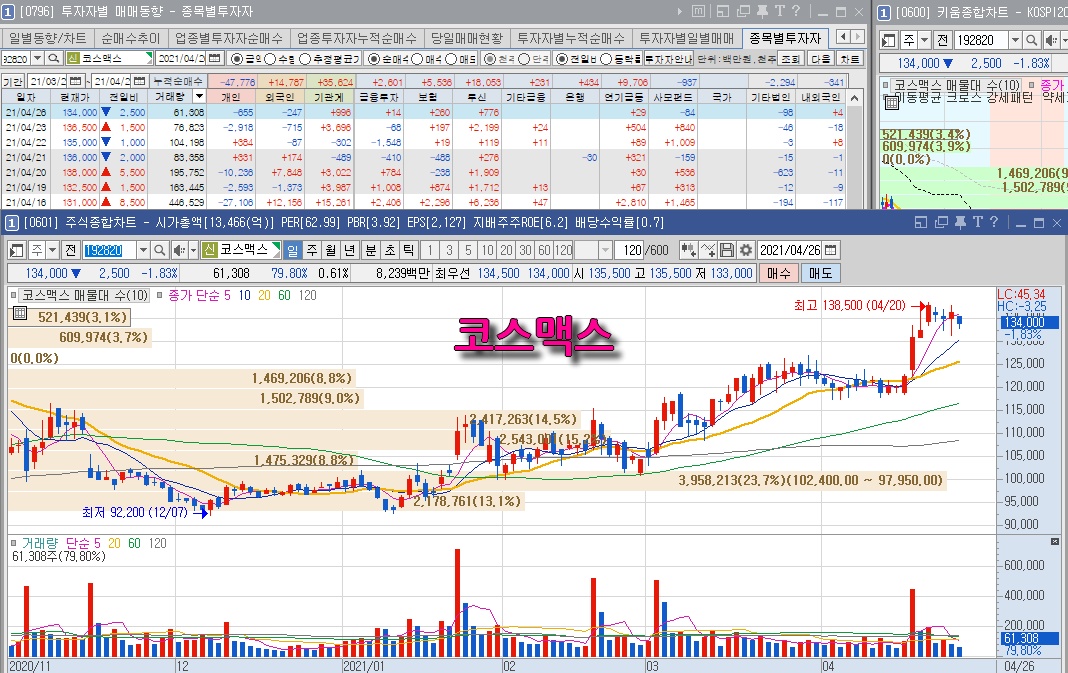Open code 192820 dropdown in chart 0601
This screenshot has height=673, width=1068.
pos(142,251)
